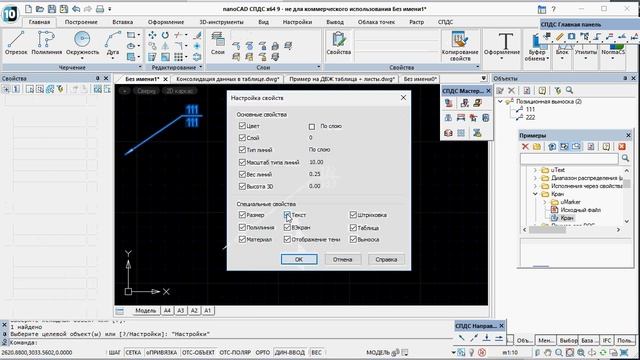This screenshot has height=360, width=640.
Task: Open the nanoCAD application menu logo
Action: click(x=10, y=14)
